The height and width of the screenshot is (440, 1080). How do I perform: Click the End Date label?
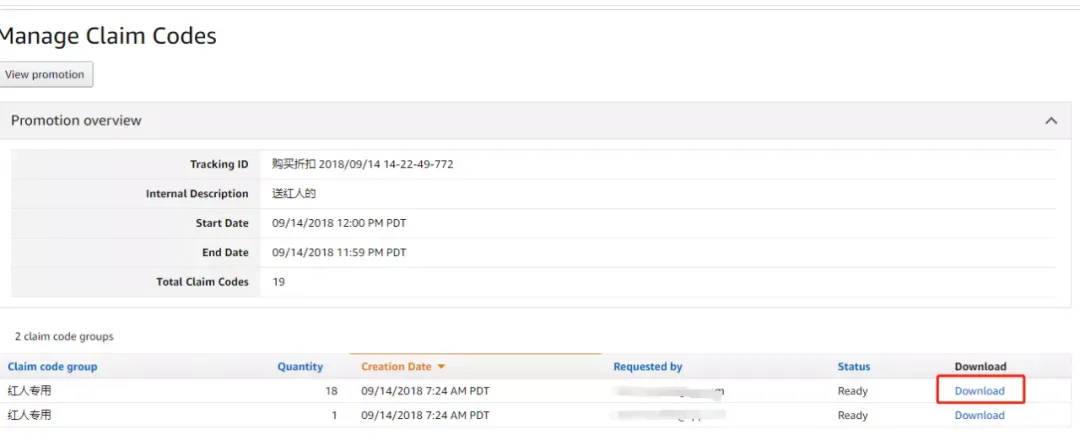pos(225,253)
